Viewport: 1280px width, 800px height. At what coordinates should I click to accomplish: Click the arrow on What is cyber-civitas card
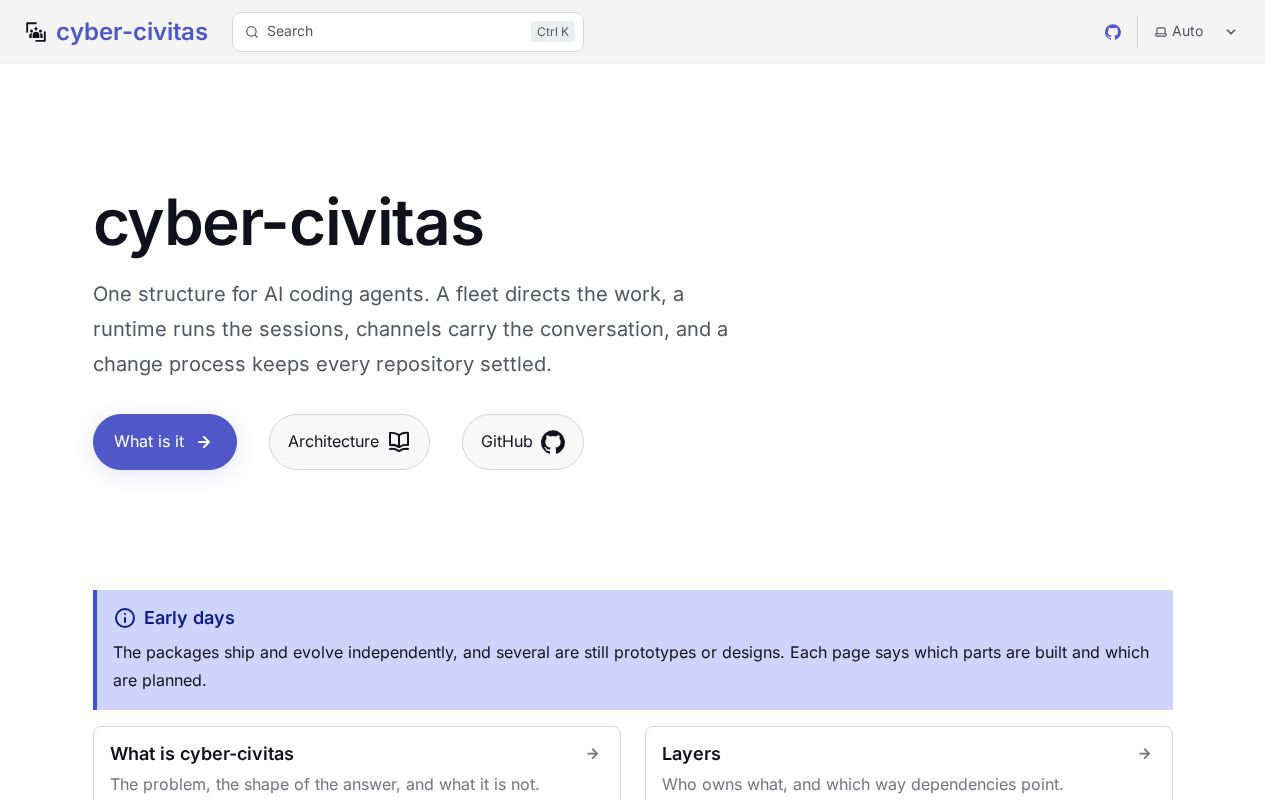click(x=592, y=754)
